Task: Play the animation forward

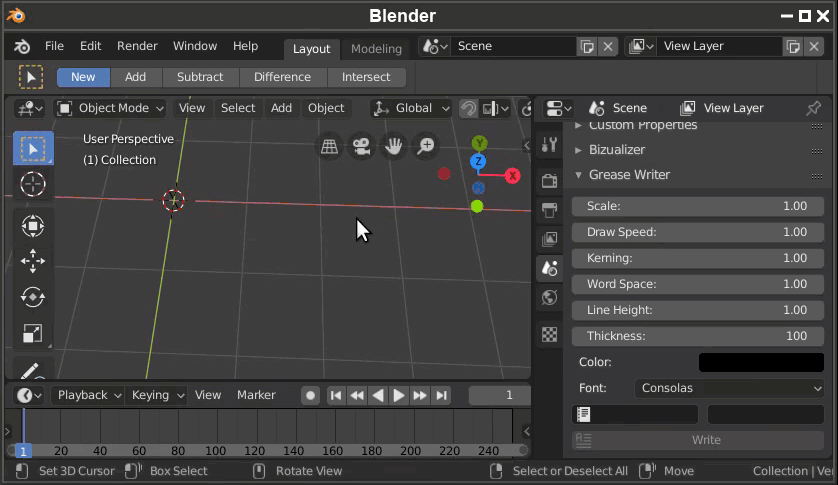Action: (x=399, y=396)
